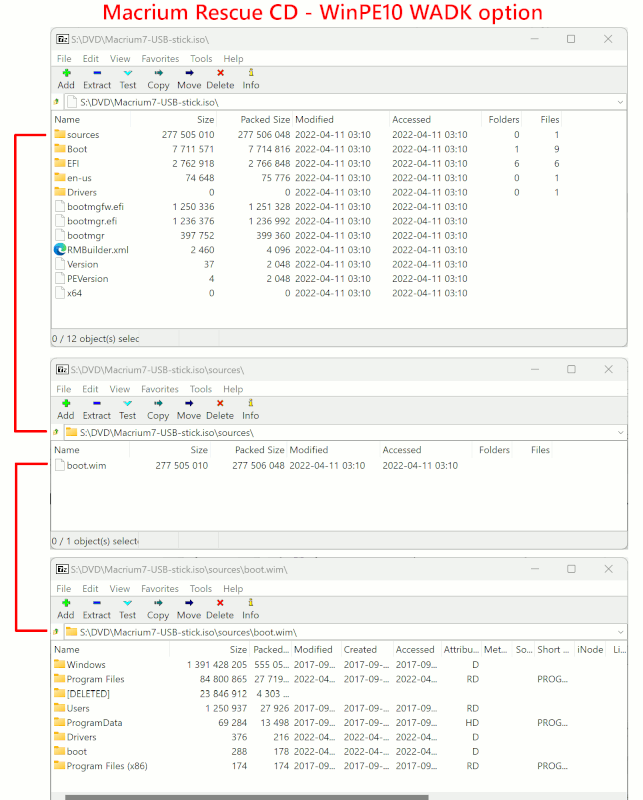The image size is (643, 800).
Task: Open File menu in top window
Action: (x=64, y=59)
